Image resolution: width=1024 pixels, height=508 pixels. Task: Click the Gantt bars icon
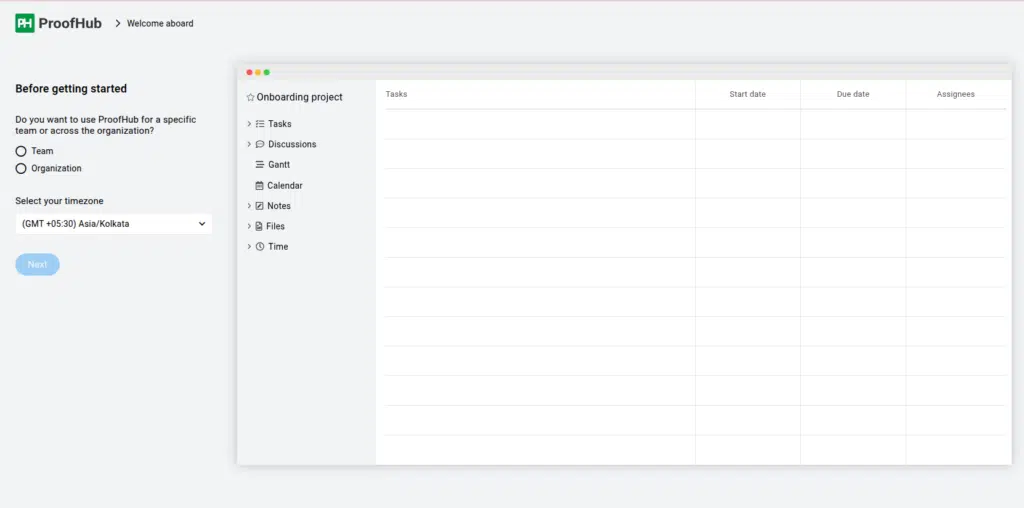tap(260, 165)
